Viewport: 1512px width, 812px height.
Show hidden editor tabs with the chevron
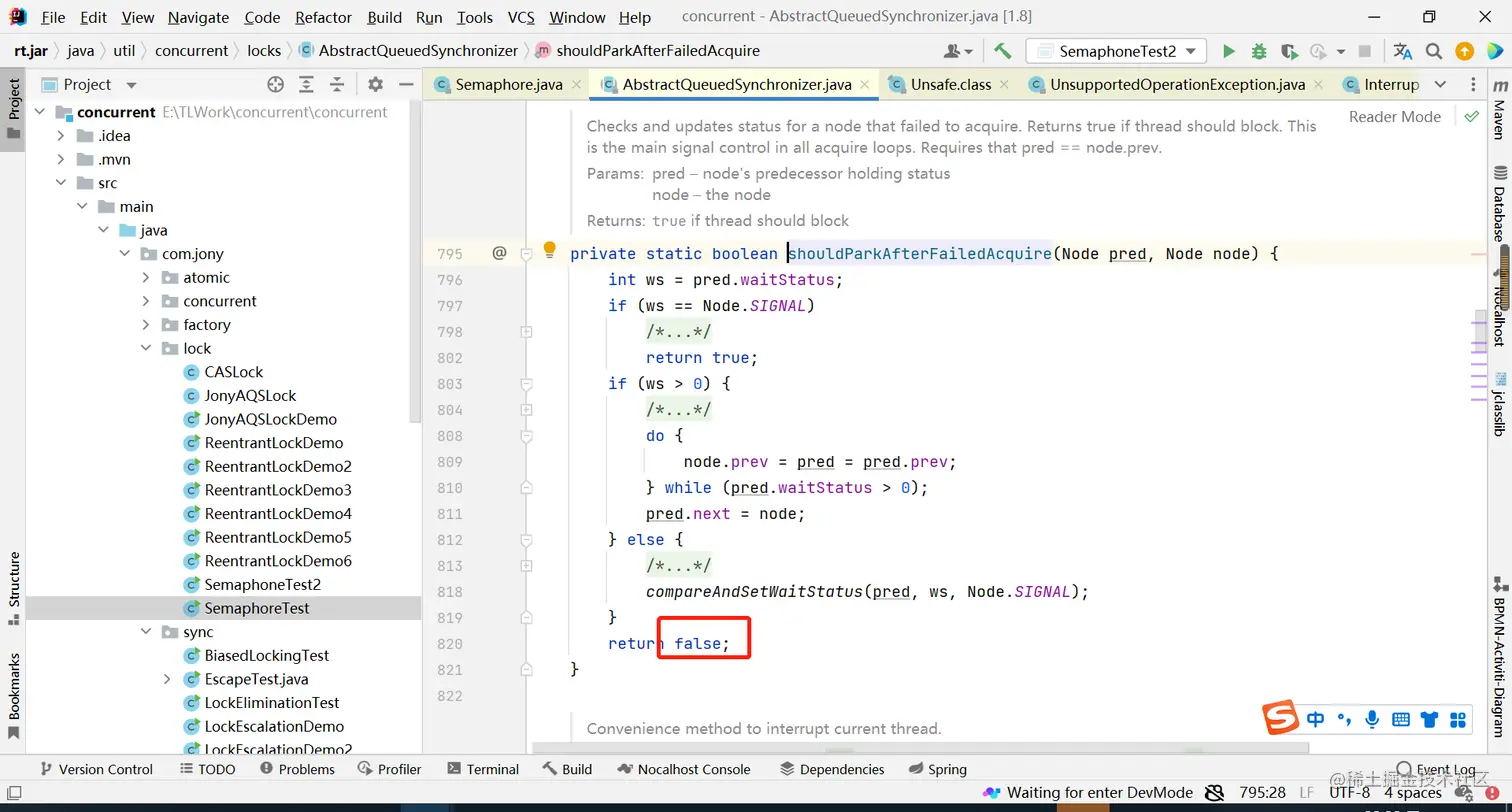[1440, 85]
